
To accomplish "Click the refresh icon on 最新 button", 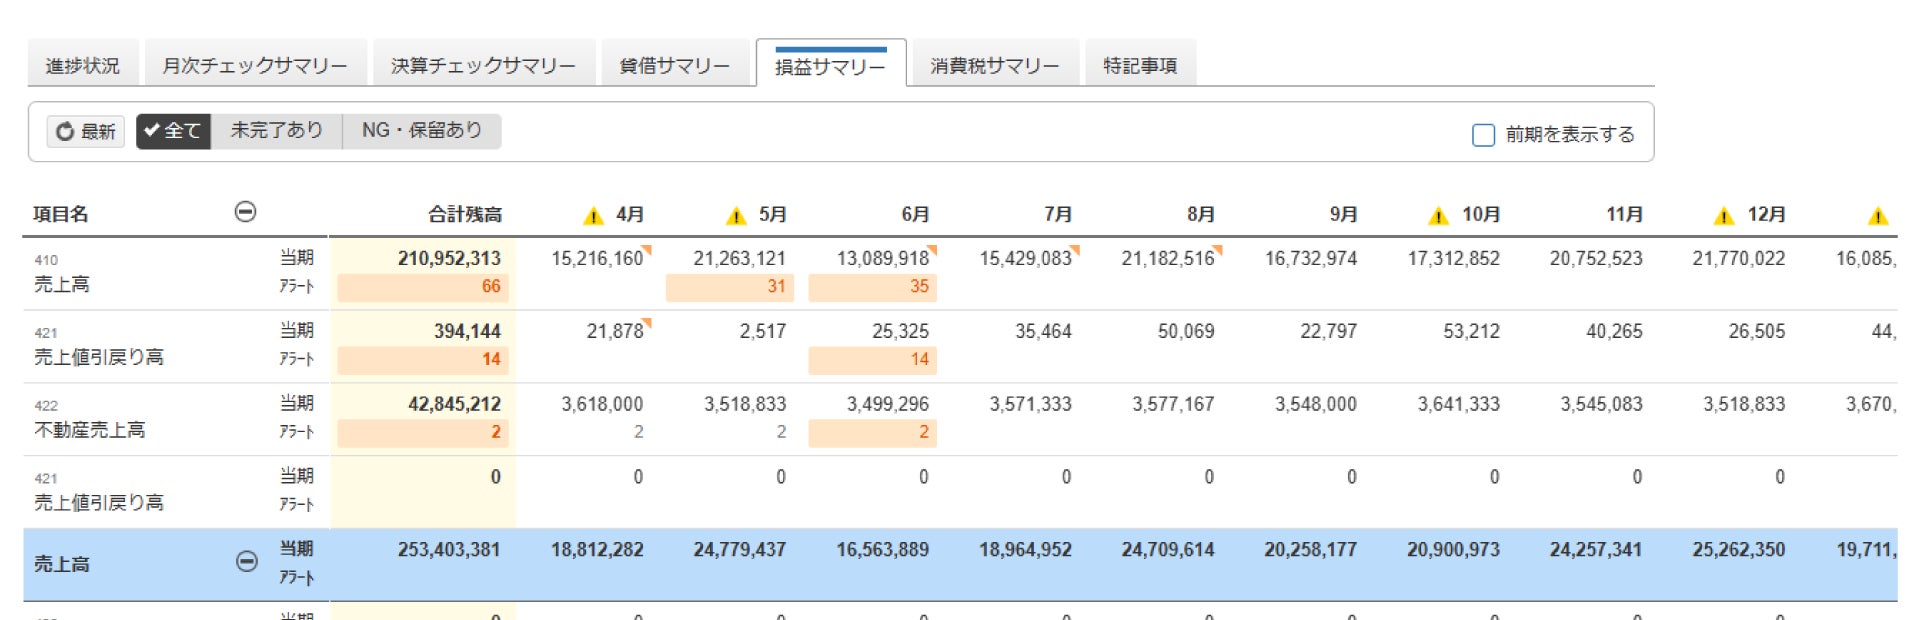I will tap(65, 132).
